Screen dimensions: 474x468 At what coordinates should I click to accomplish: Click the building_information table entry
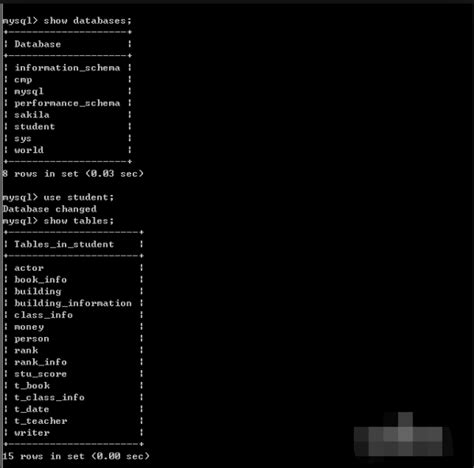(x=73, y=303)
